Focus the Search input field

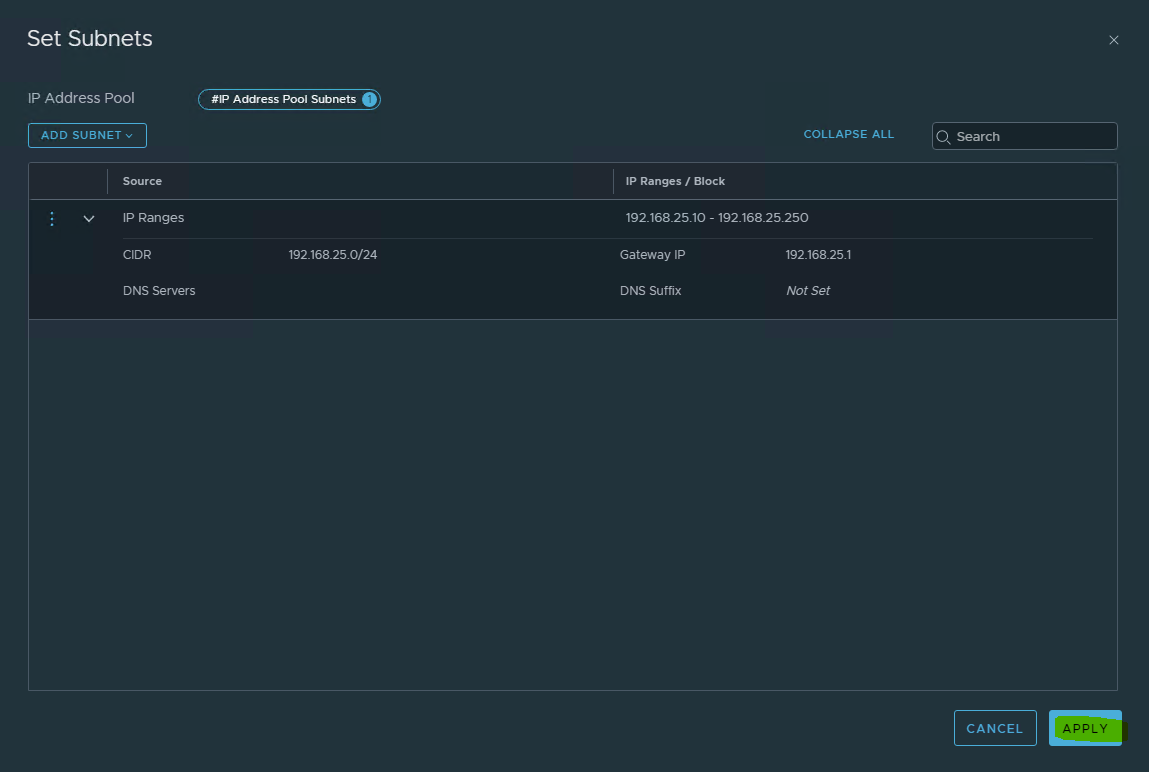[x=1024, y=136]
